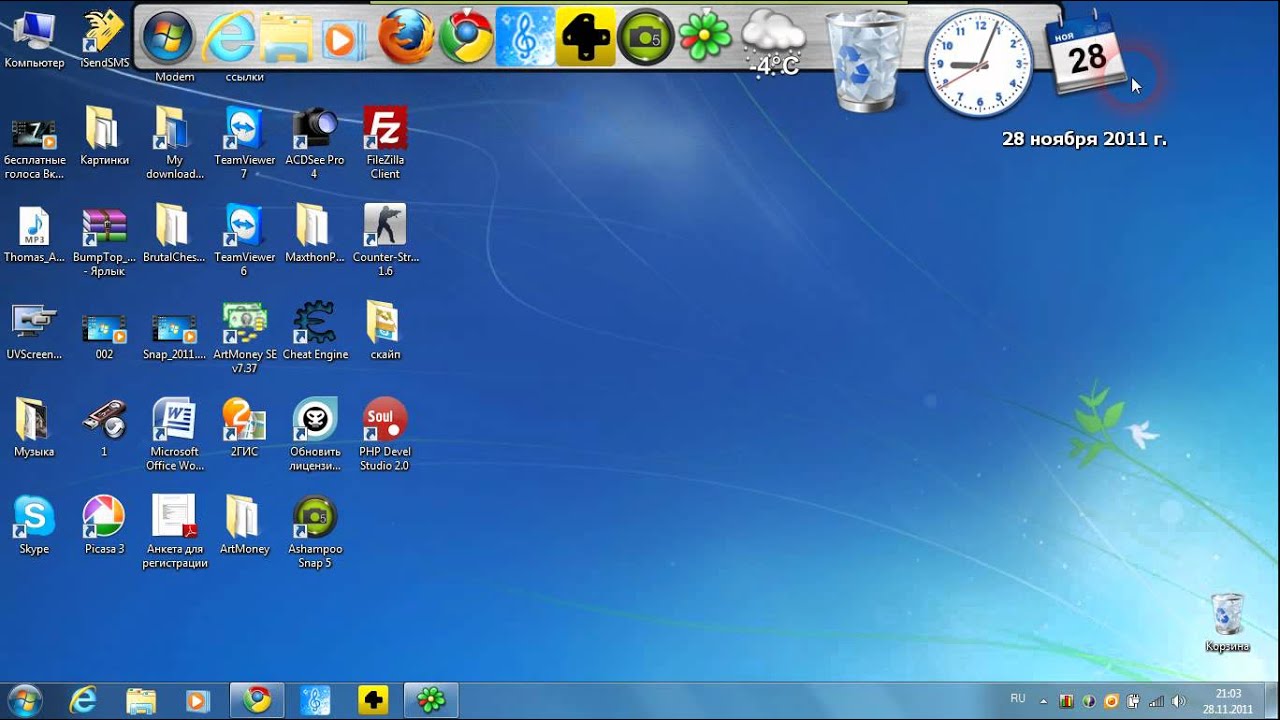Launch Firefox from the top dock
The width and height of the screenshot is (1280, 720).
[406, 37]
